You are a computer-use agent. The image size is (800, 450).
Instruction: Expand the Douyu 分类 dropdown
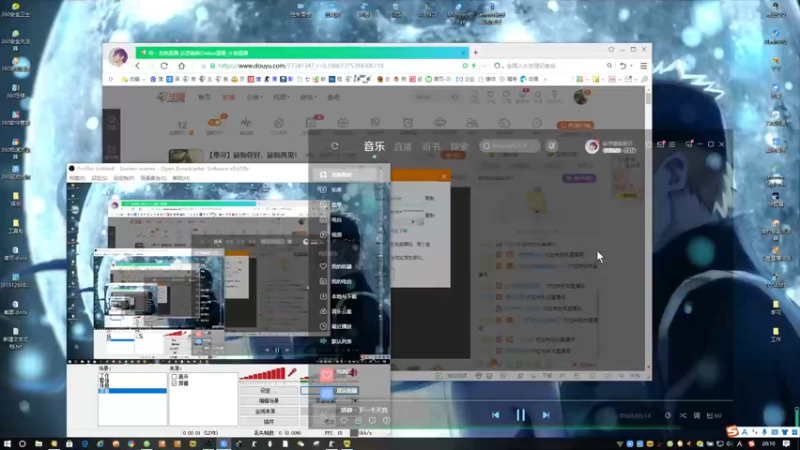pyautogui.click(x=254, y=97)
